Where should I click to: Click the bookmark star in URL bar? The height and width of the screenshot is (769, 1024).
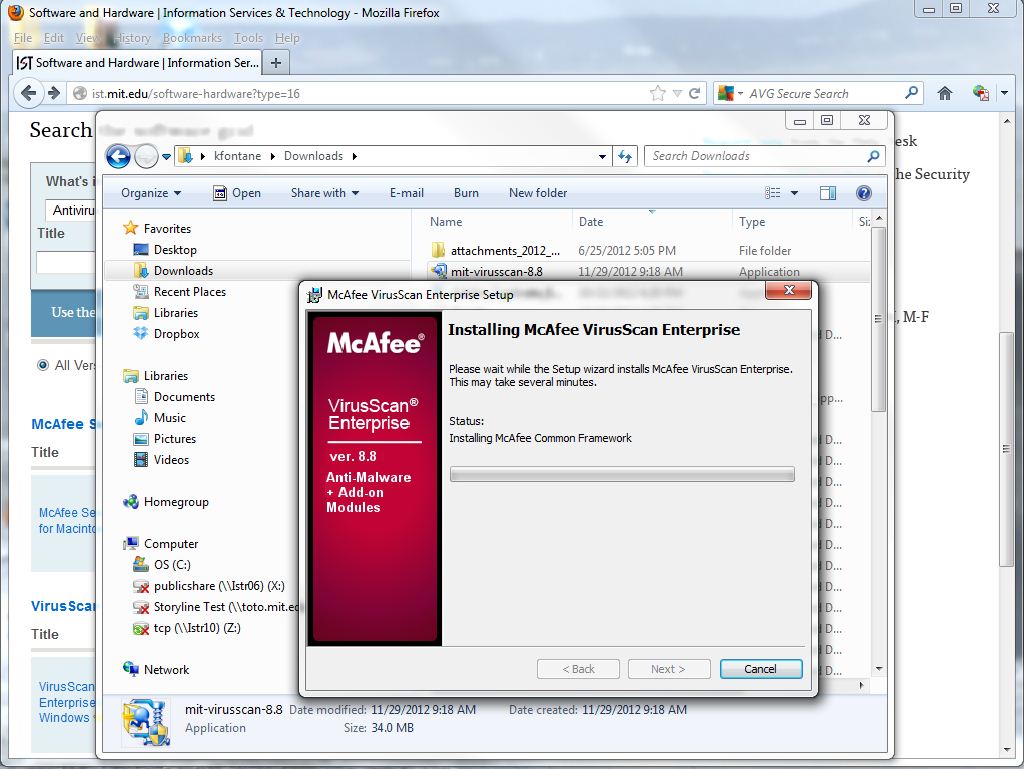click(657, 93)
